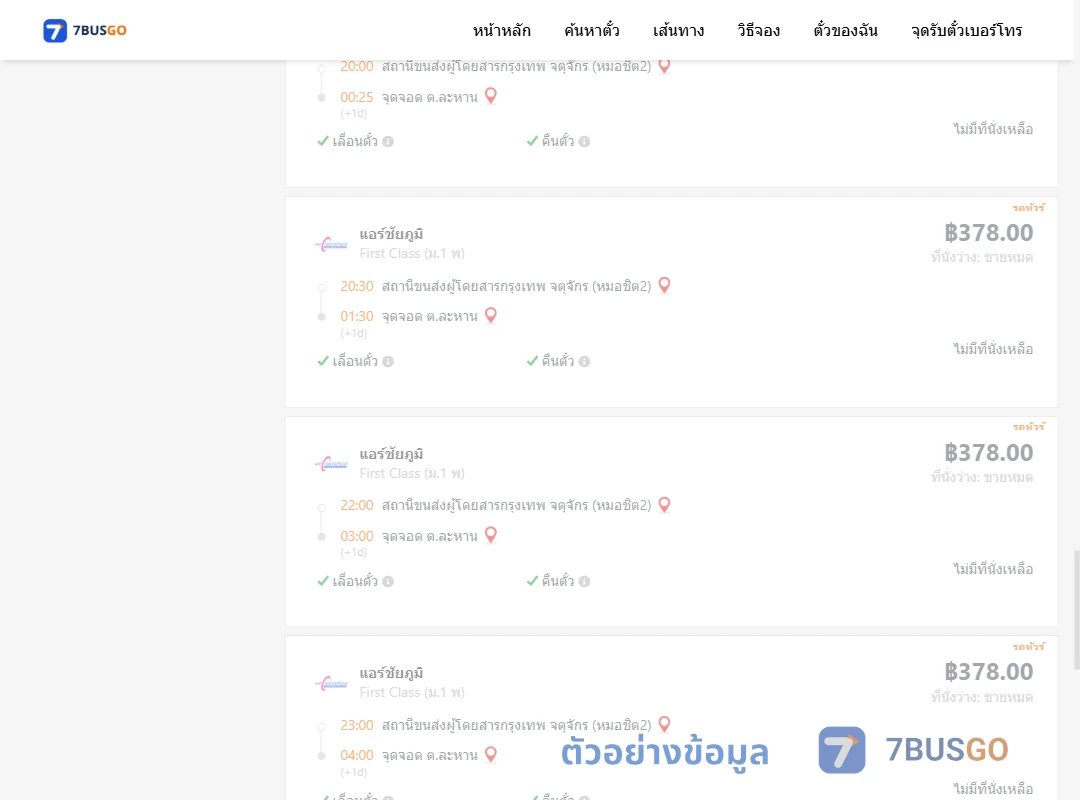Open the วิธีจอง menu item
The height and width of the screenshot is (800, 1080).
tap(758, 30)
